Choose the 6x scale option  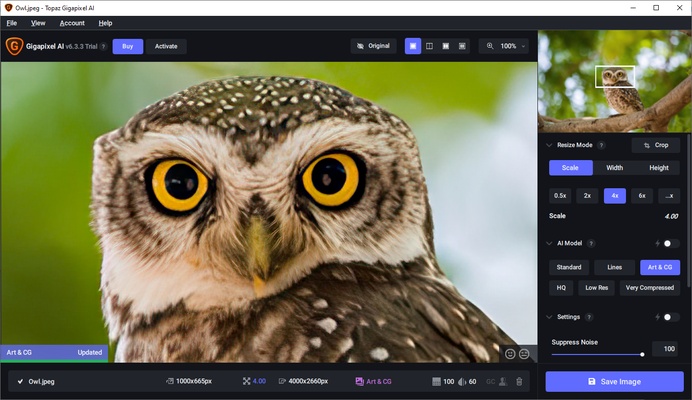coord(642,196)
